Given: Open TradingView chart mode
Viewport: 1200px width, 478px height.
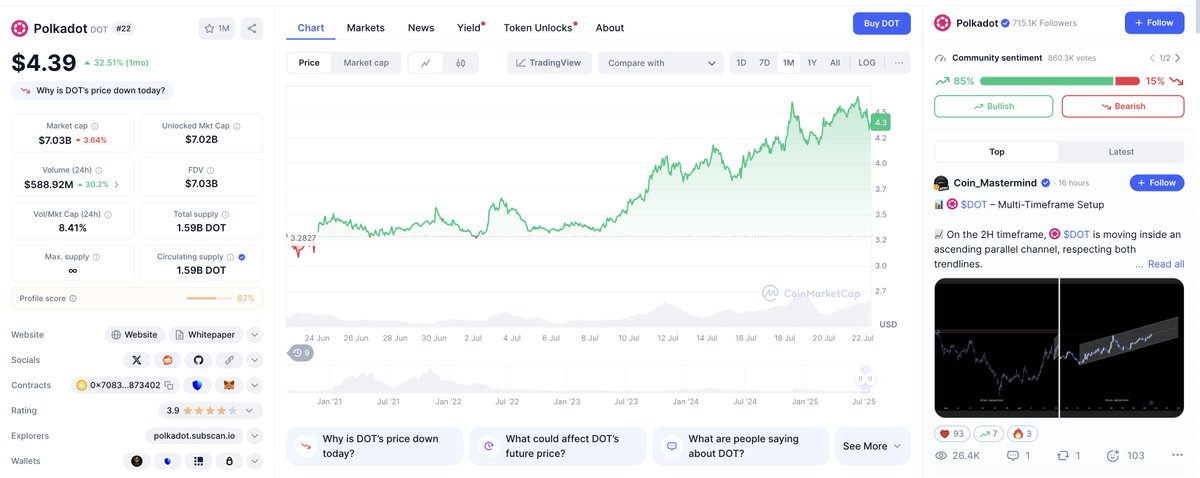Looking at the screenshot, I should click(x=548, y=62).
